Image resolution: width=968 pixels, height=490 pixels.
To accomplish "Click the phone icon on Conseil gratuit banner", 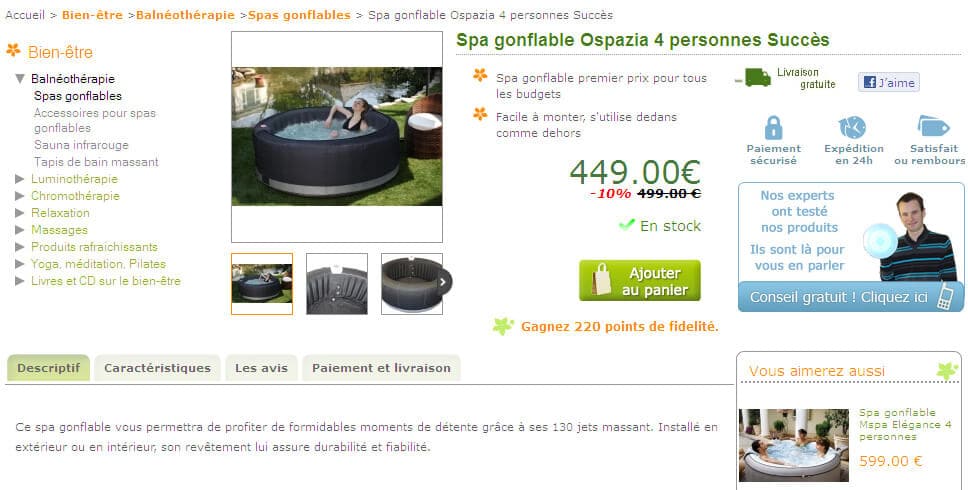I will (945, 296).
